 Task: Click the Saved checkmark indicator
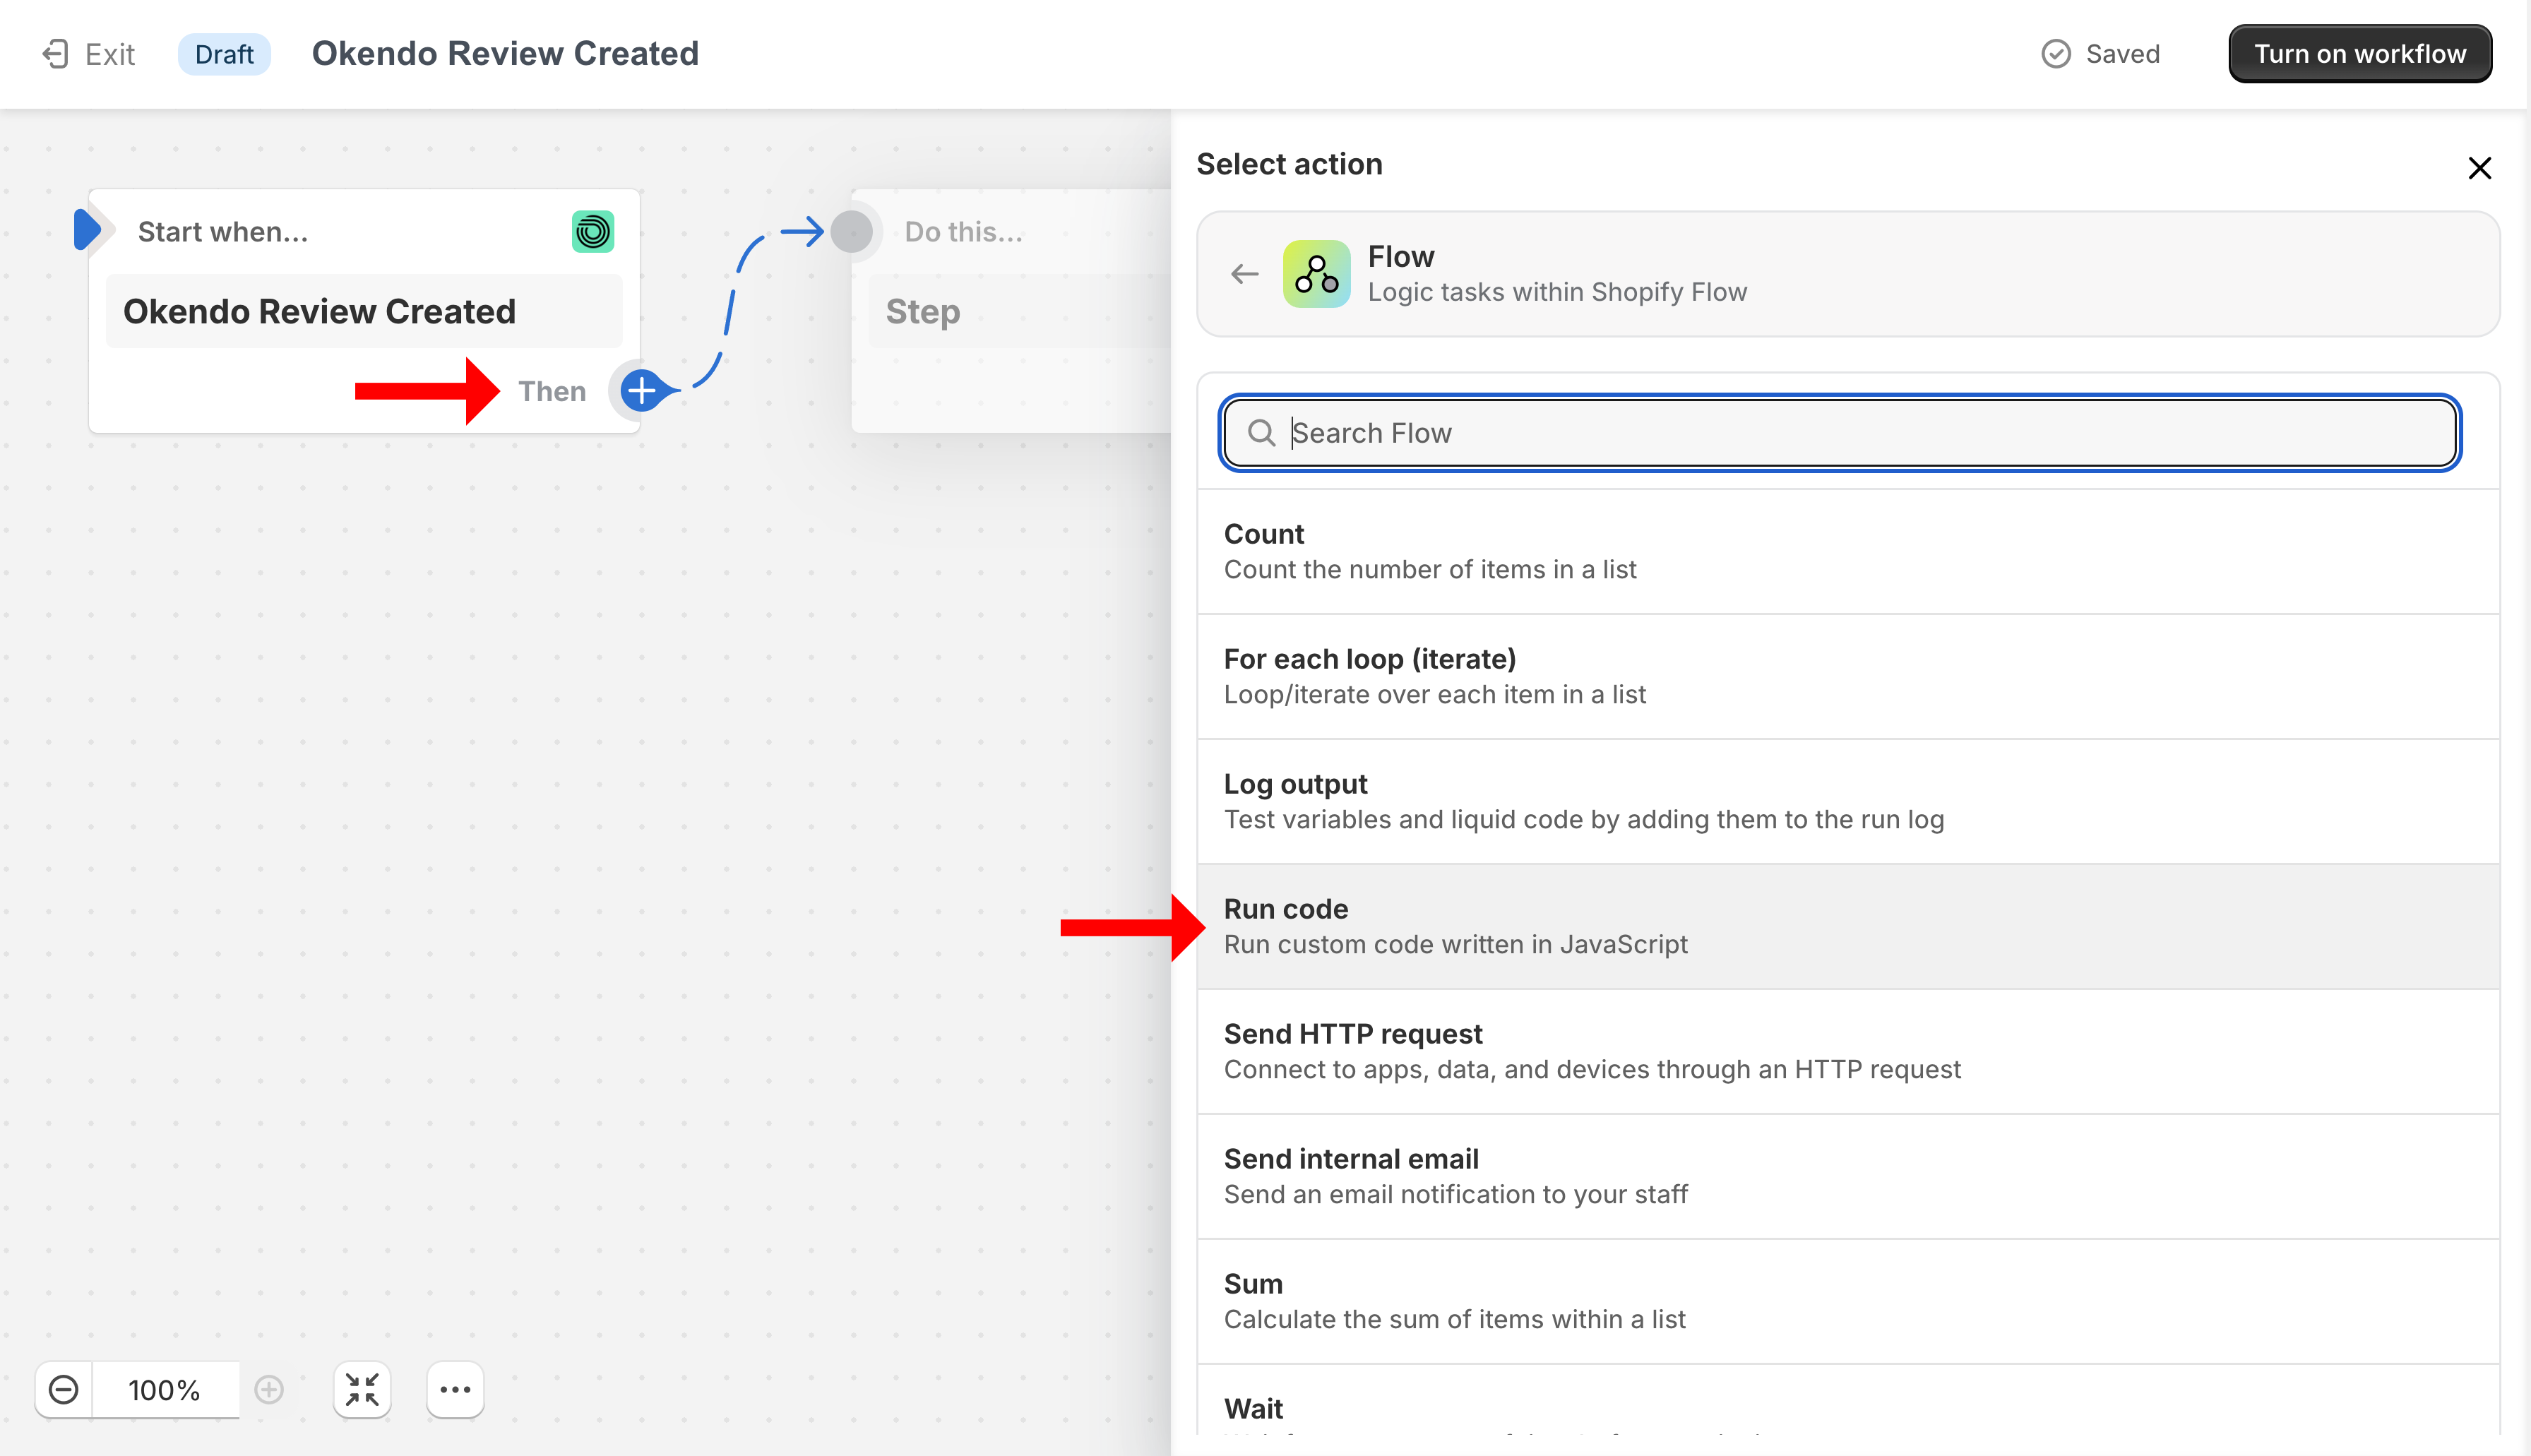2055,54
